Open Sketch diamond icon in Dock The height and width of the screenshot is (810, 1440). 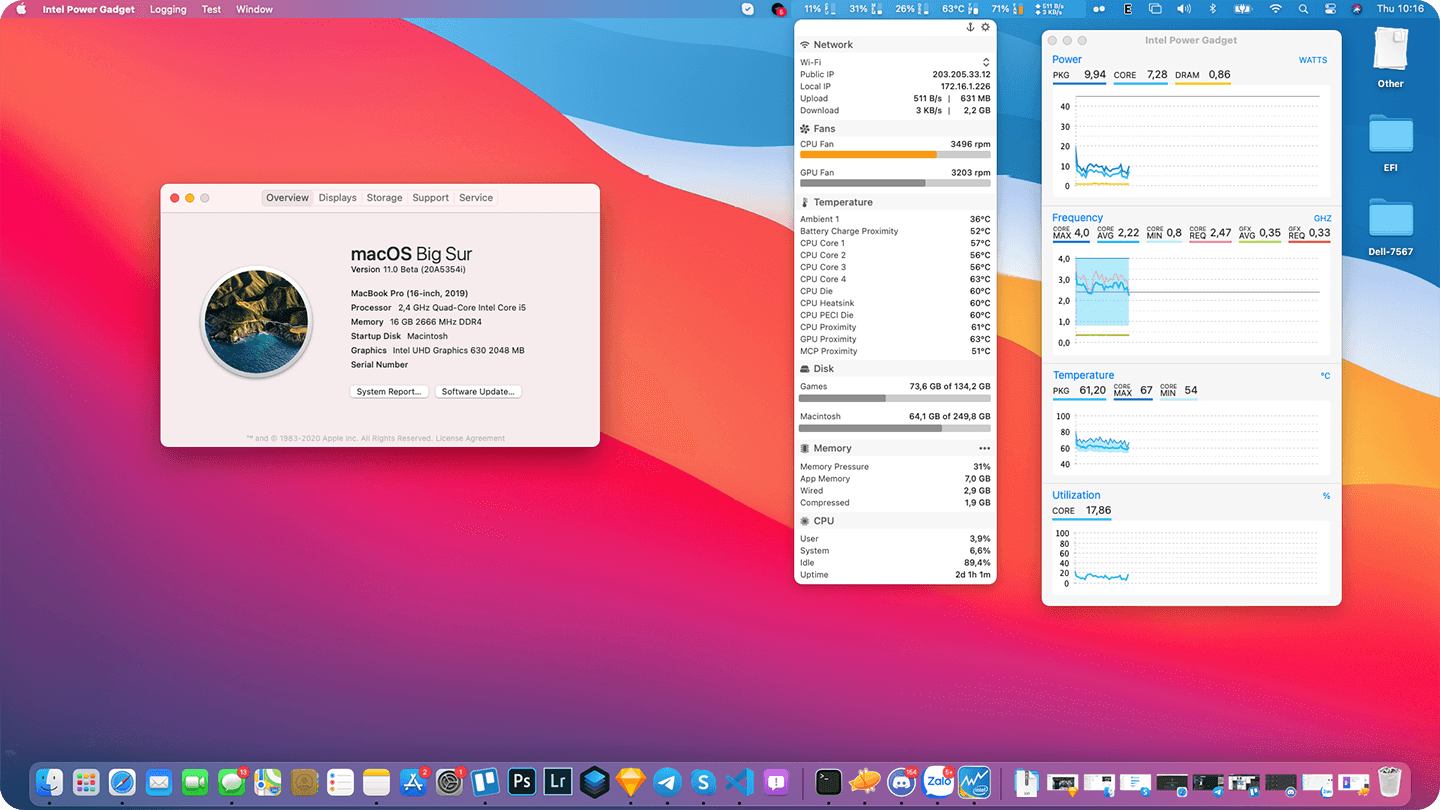click(x=630, y=782)
